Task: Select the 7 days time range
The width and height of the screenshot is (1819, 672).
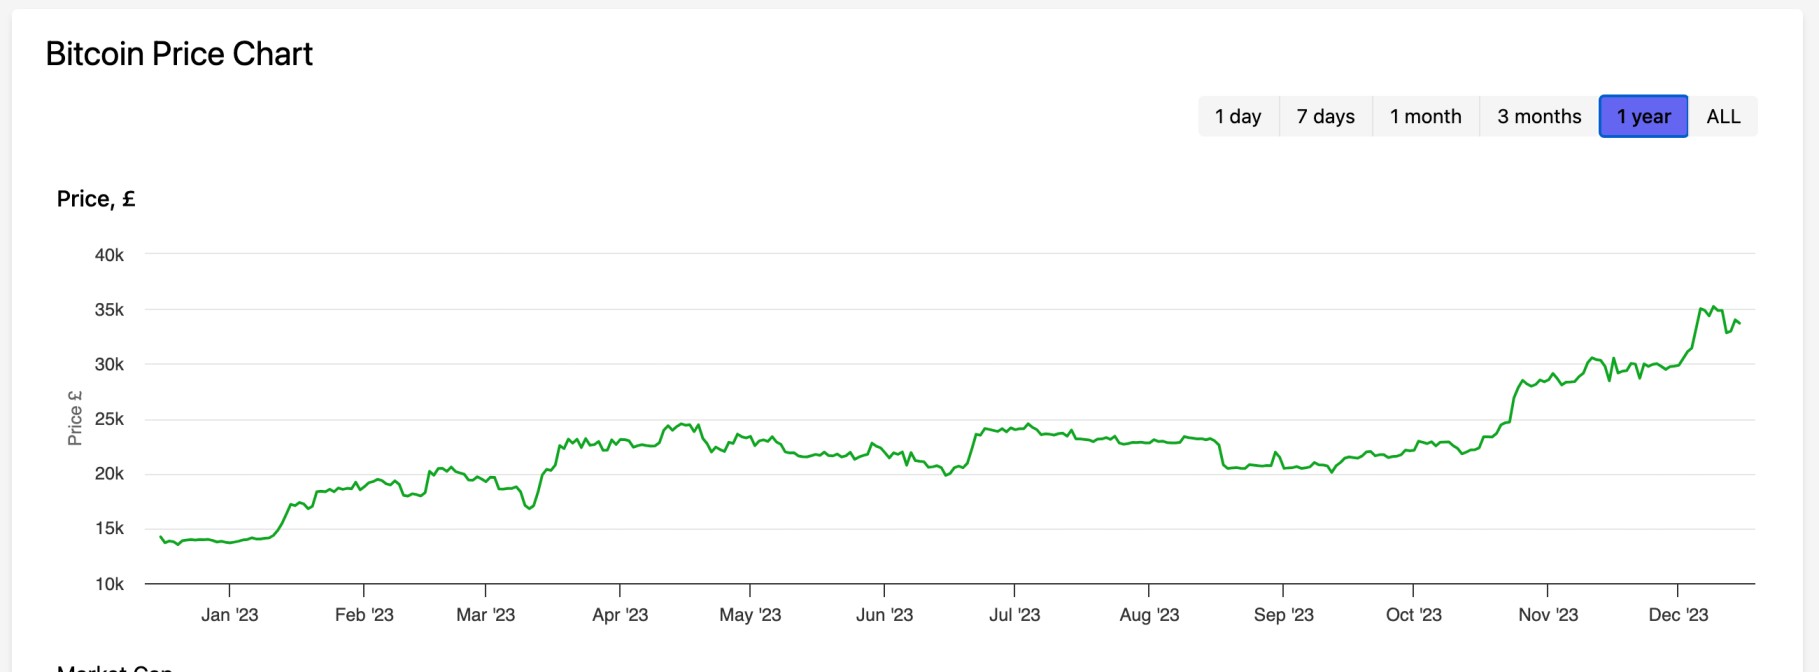Action: click(x=1325, y=116)
